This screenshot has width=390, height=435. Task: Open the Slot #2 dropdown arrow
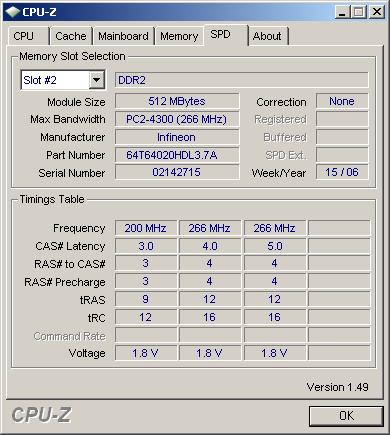[x=96, y=80]
